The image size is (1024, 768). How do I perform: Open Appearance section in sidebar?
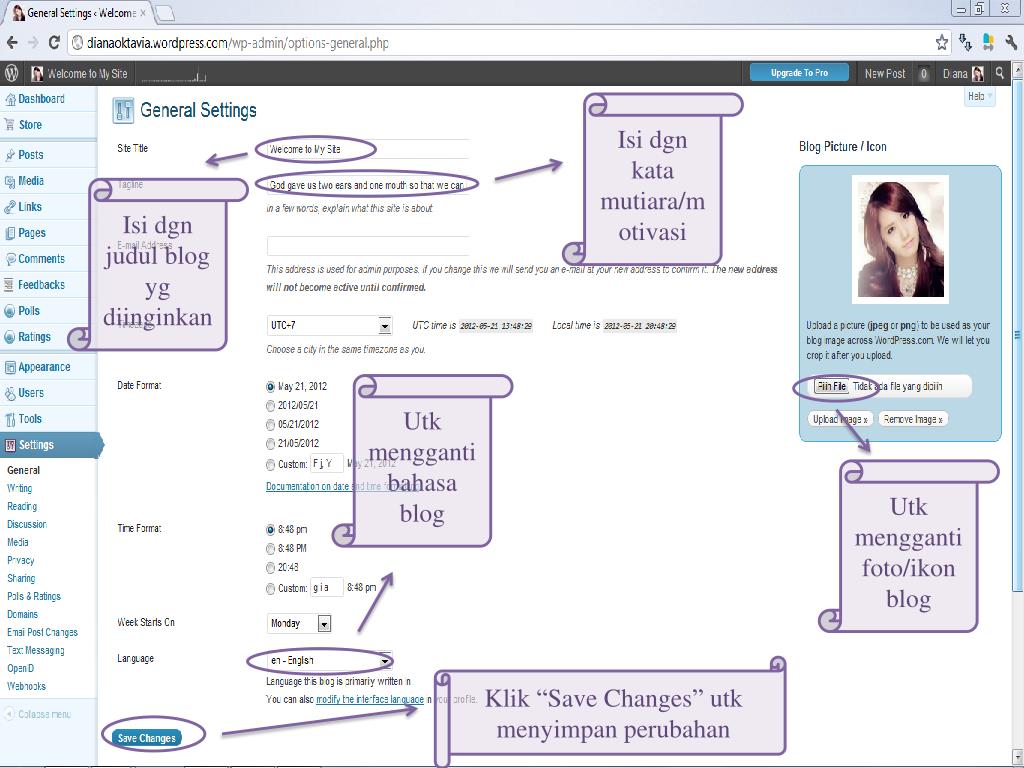[x=44, y=367]
